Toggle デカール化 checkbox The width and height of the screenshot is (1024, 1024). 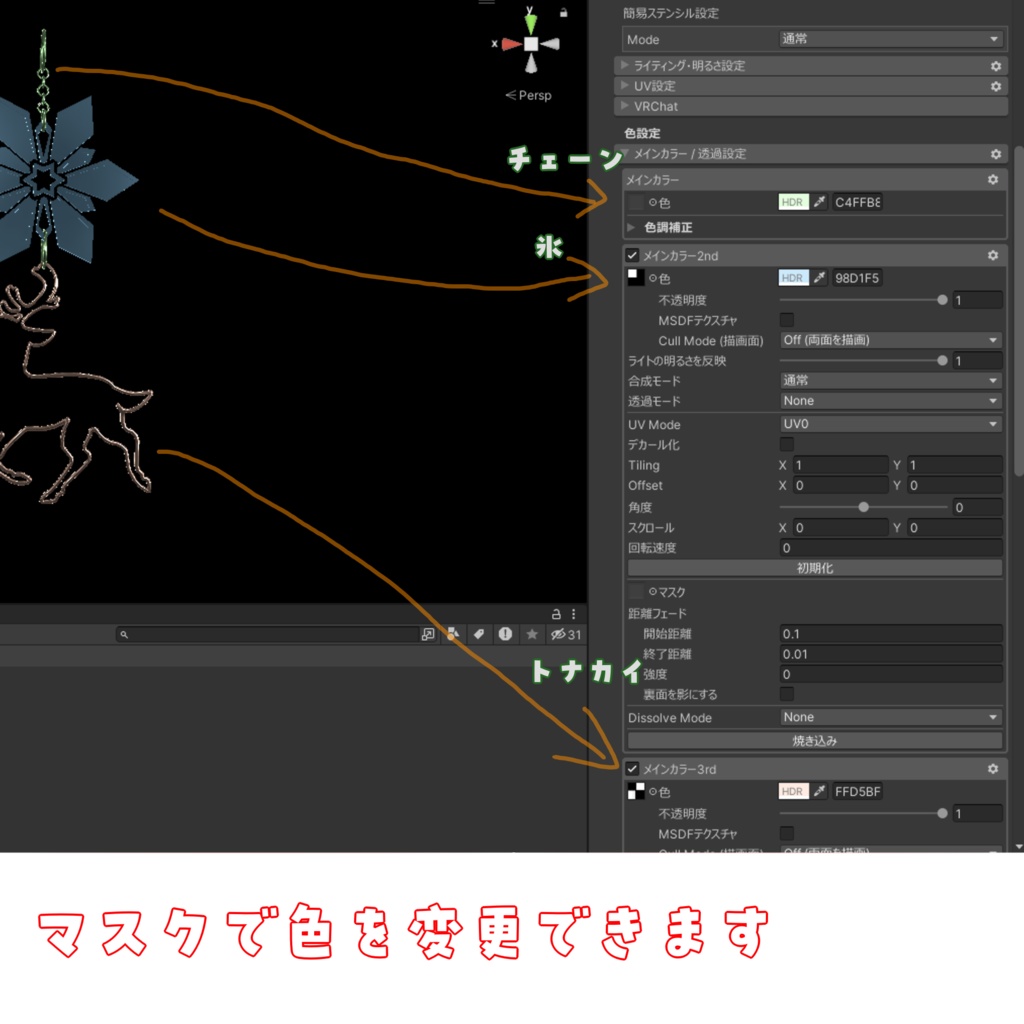[x=787, y=444]
